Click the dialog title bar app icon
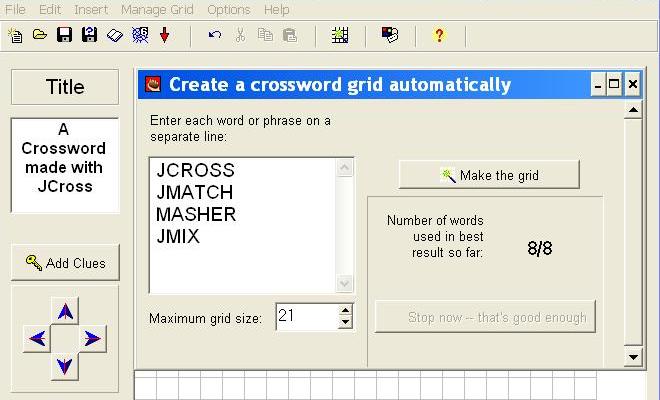This screenshot has width=660, height=400. [x=153, y=84]
